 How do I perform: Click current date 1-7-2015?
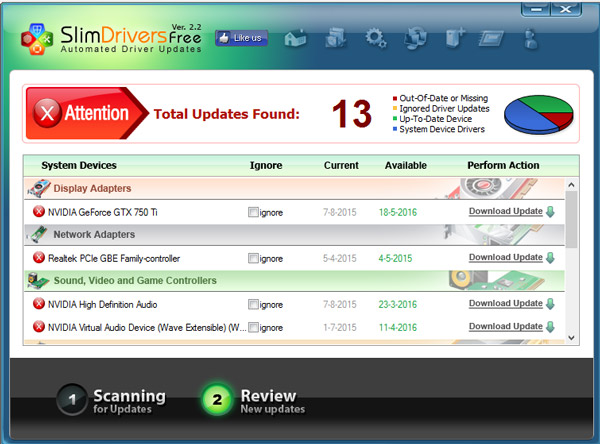coord(339,327)
